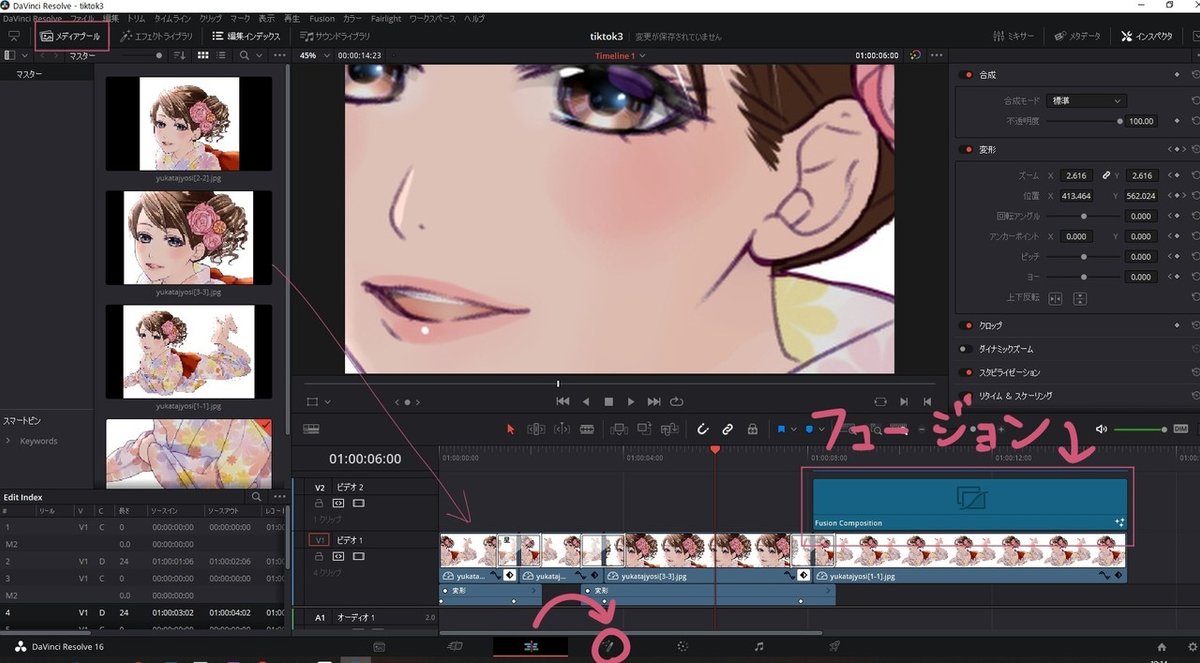This screenshot has height=663, width=1200.
Task: Open the エフェクトライブラリ panel
Action: click(158, 36)
